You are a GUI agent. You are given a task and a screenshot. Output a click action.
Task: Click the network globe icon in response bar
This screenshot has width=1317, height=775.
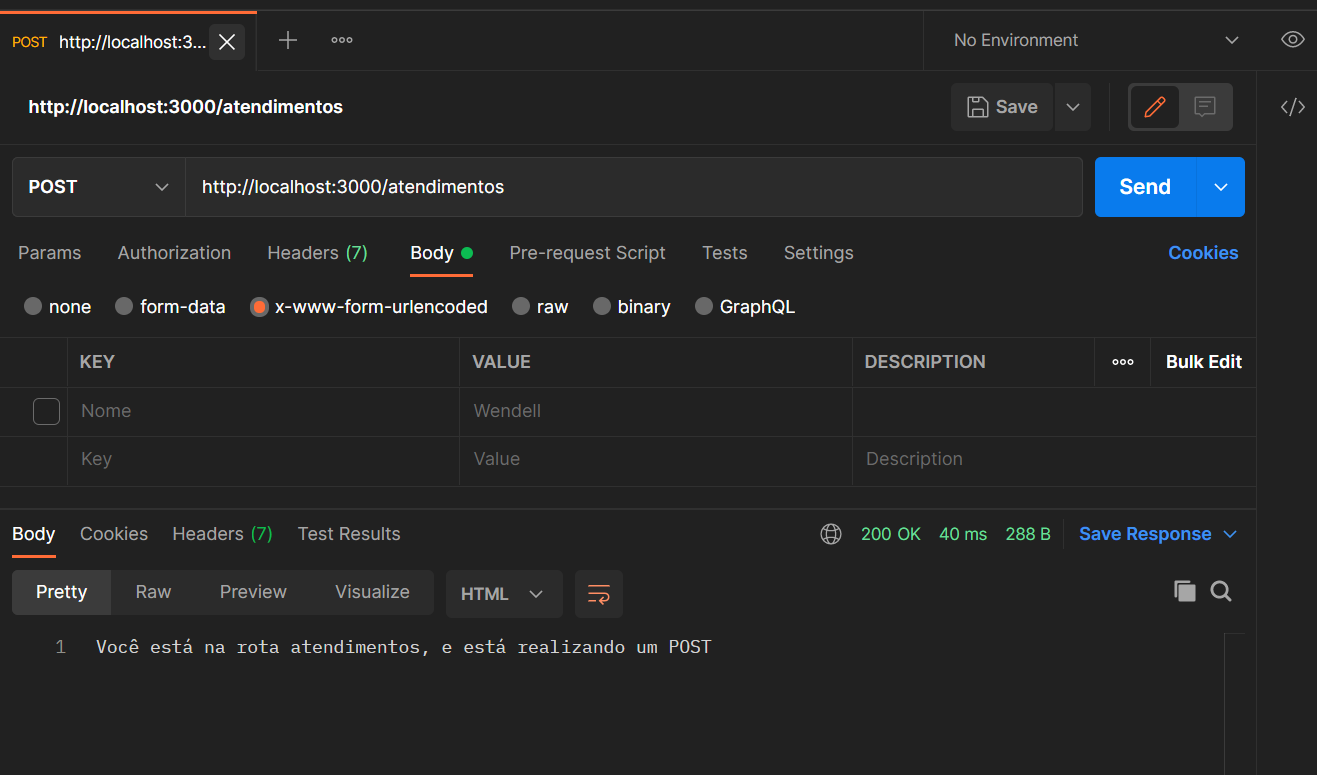click(831, 534)
